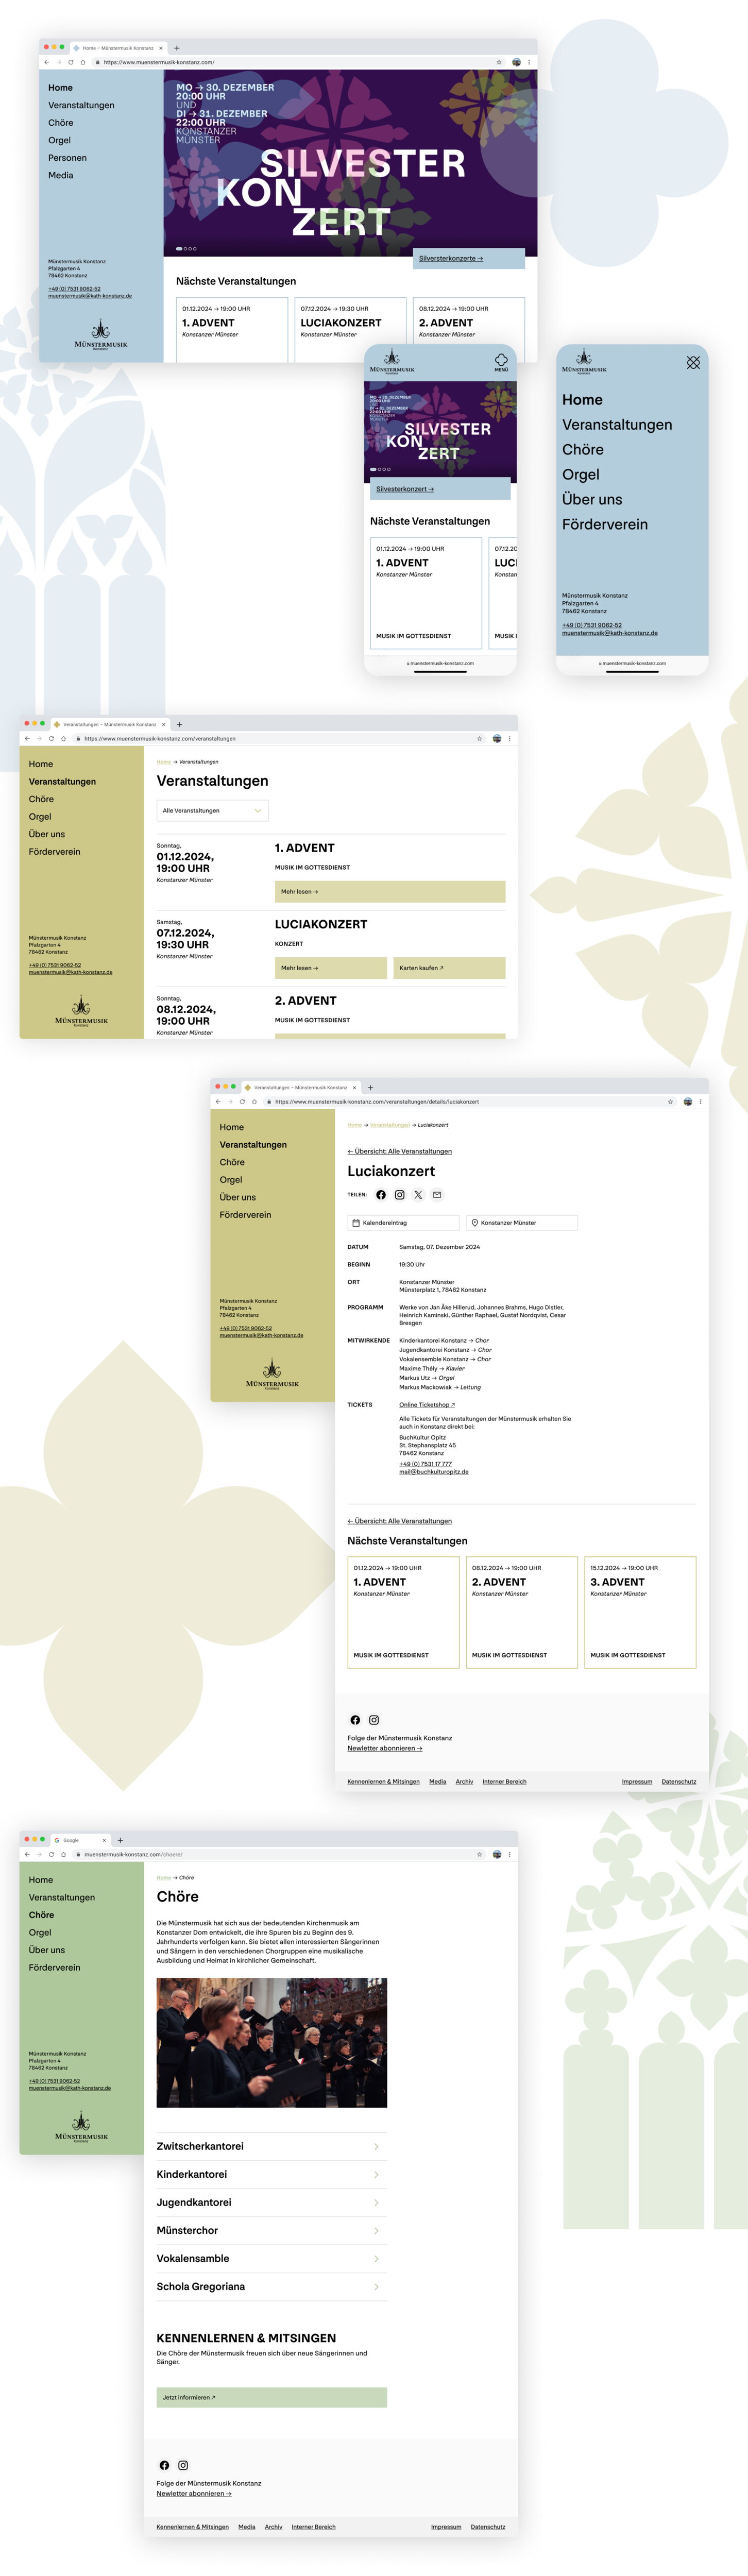Click Kalendereintrag button on Luciakonzert page
Image resolution: width=748 pixels, height=2576 pixels.
[403, 1223]
